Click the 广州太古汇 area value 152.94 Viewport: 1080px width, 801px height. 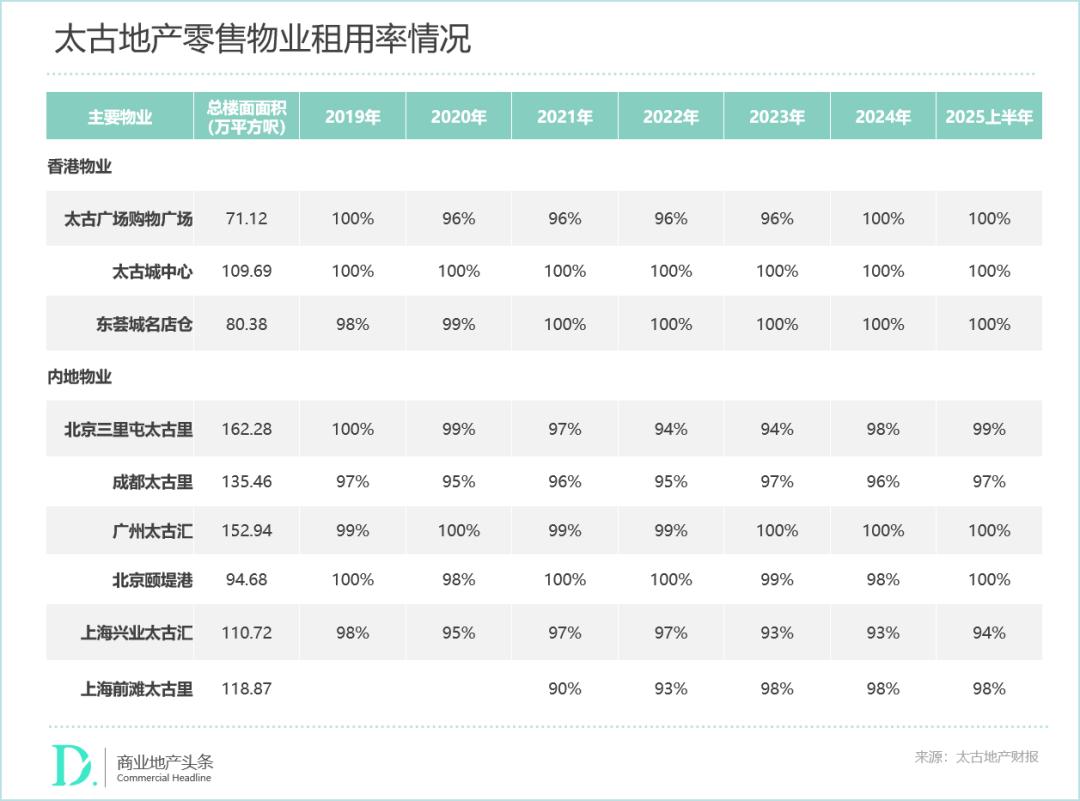(247, 530)
